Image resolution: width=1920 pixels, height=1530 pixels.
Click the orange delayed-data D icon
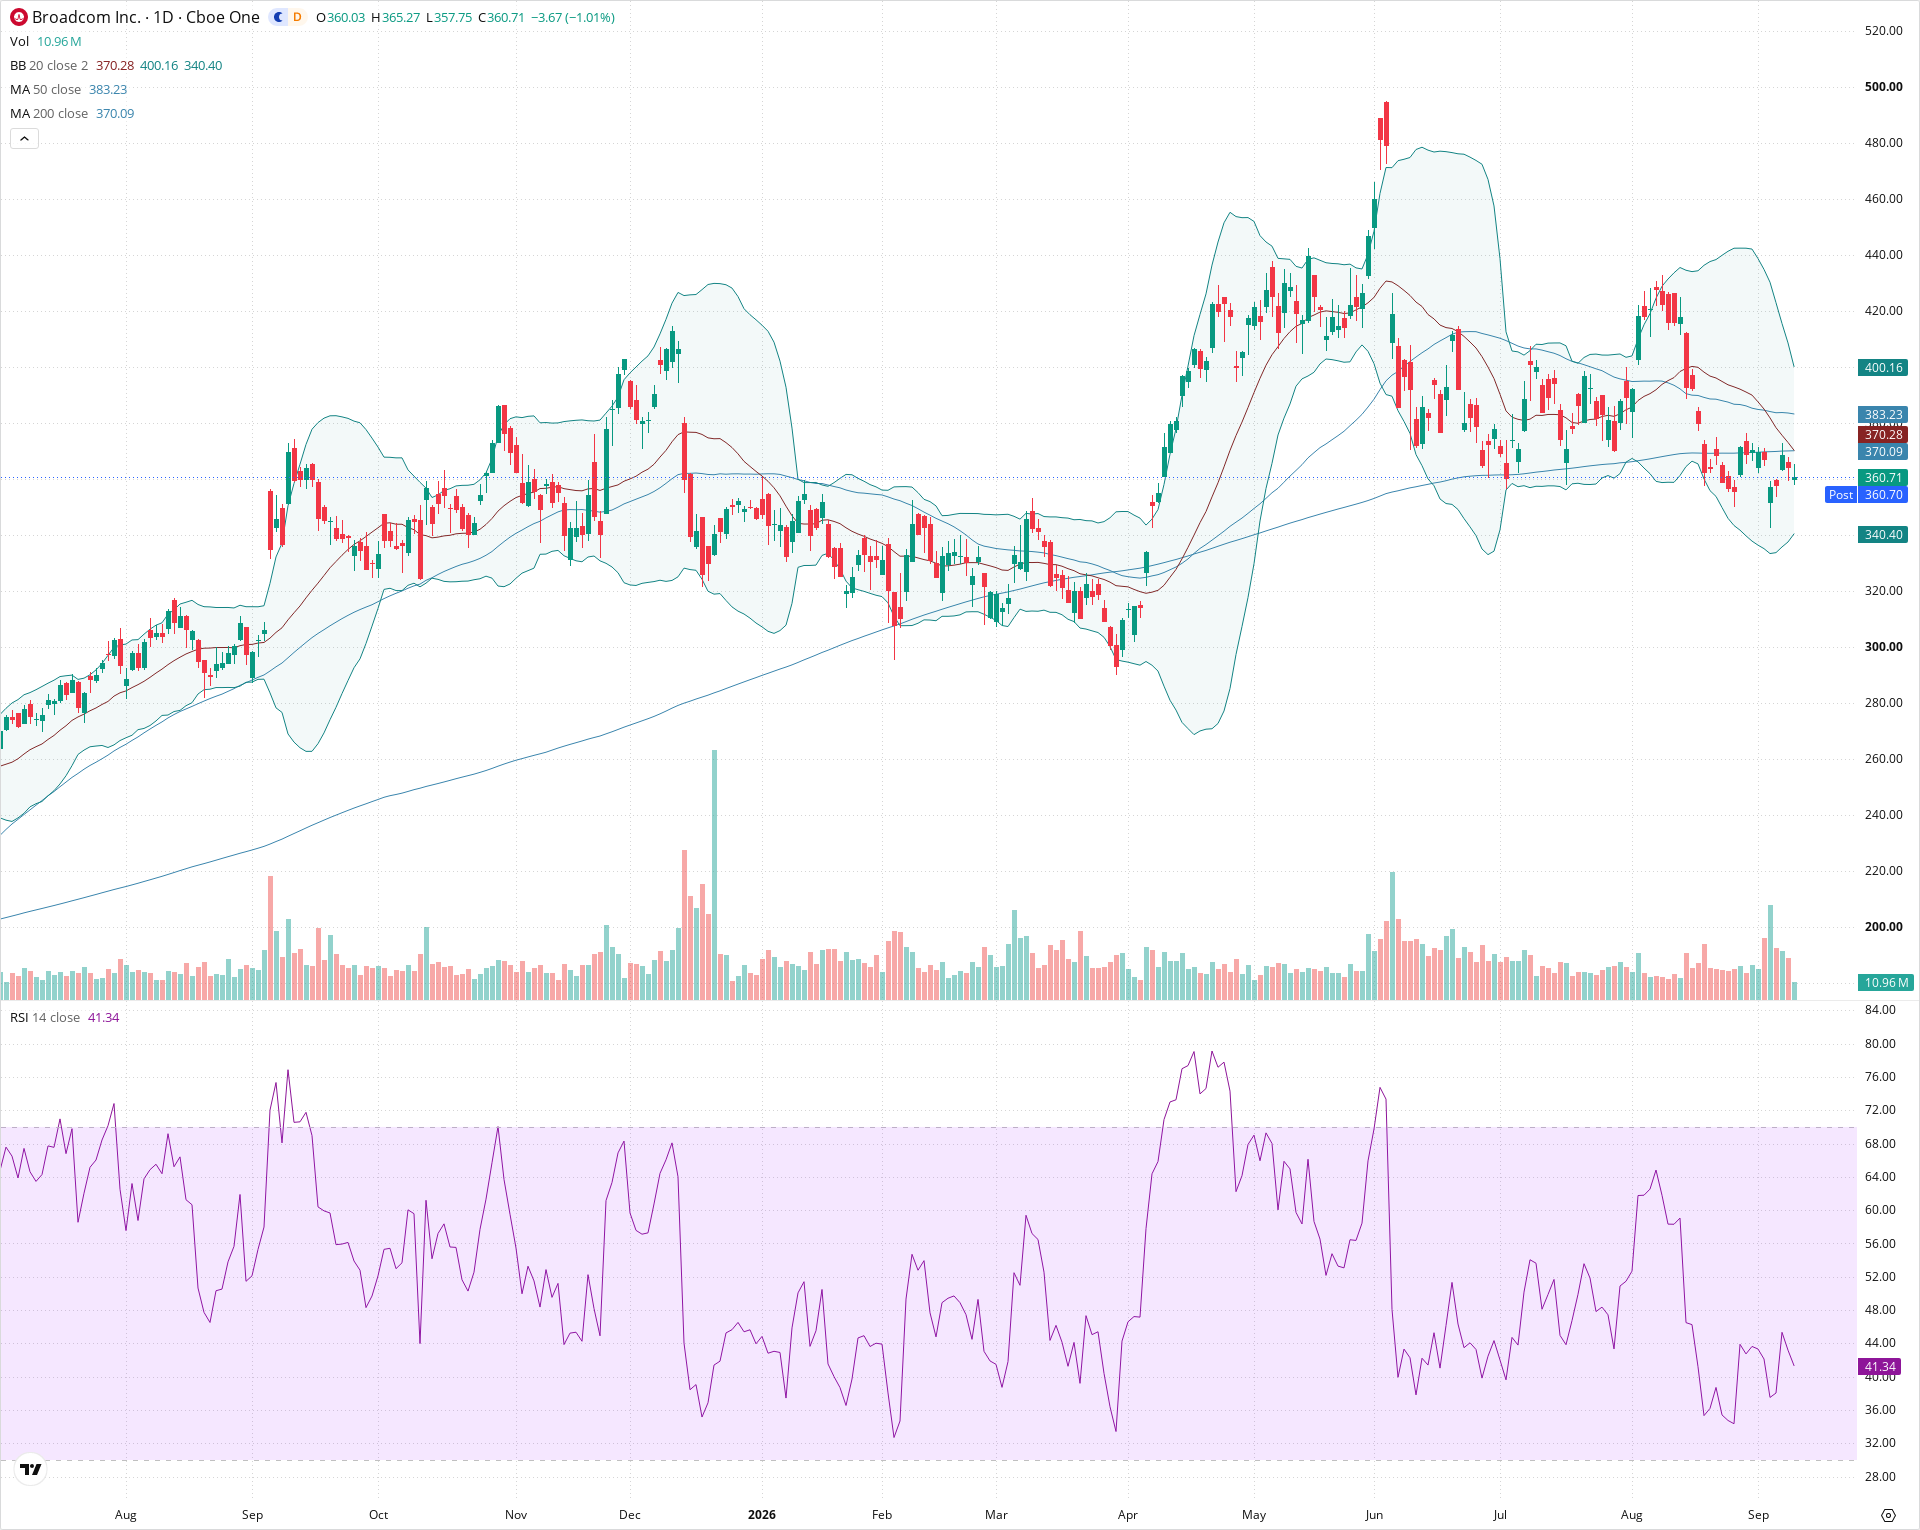[297, 17]
